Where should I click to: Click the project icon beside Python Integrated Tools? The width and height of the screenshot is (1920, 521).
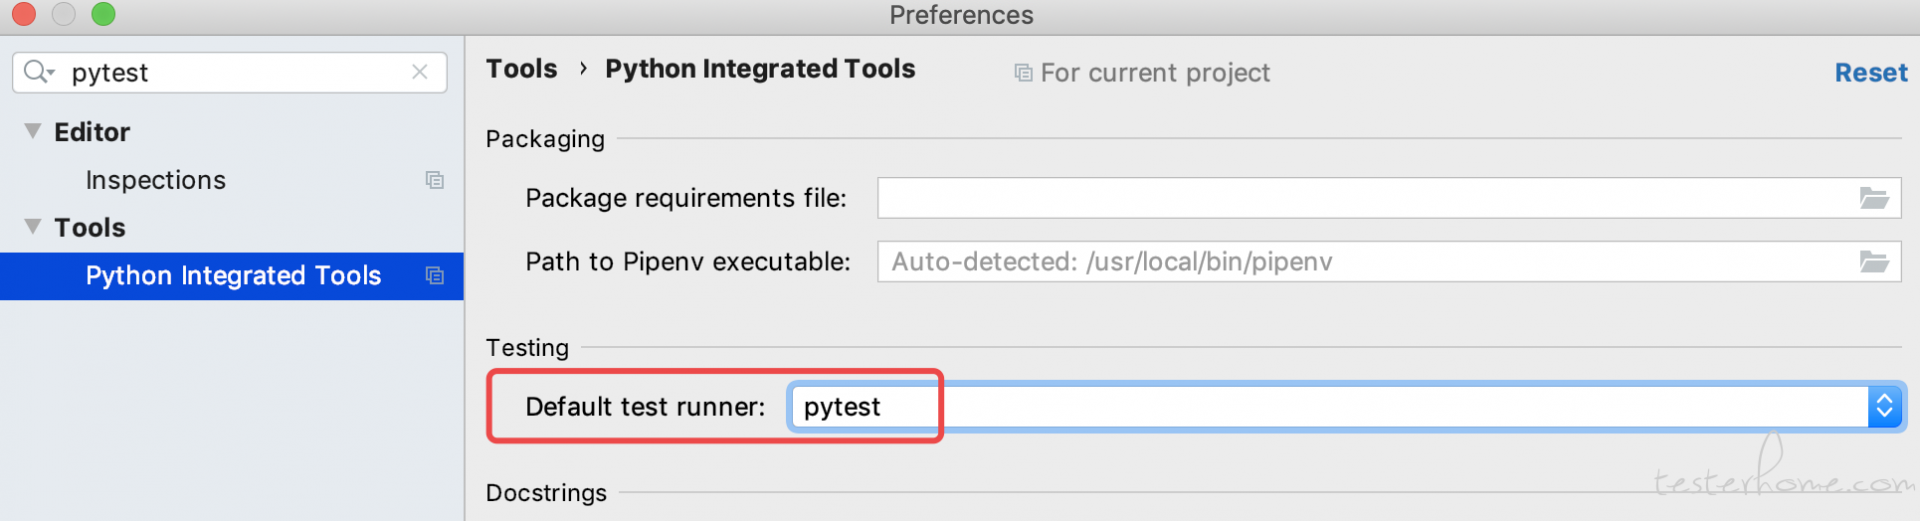[x=434, y=275]
